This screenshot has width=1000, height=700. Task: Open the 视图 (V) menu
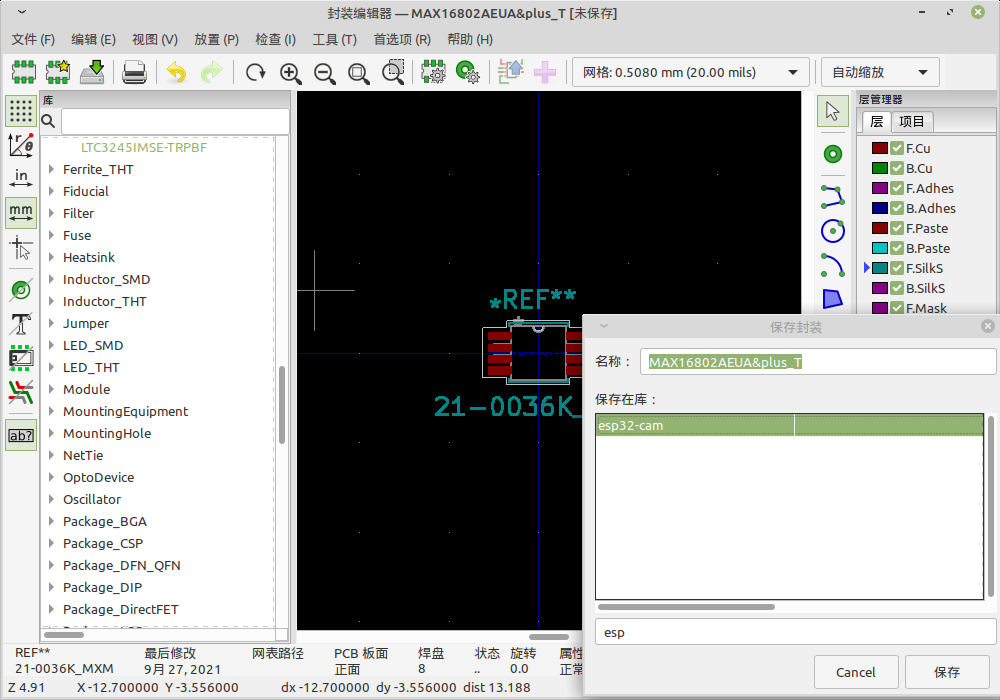(x=155, y=40)
